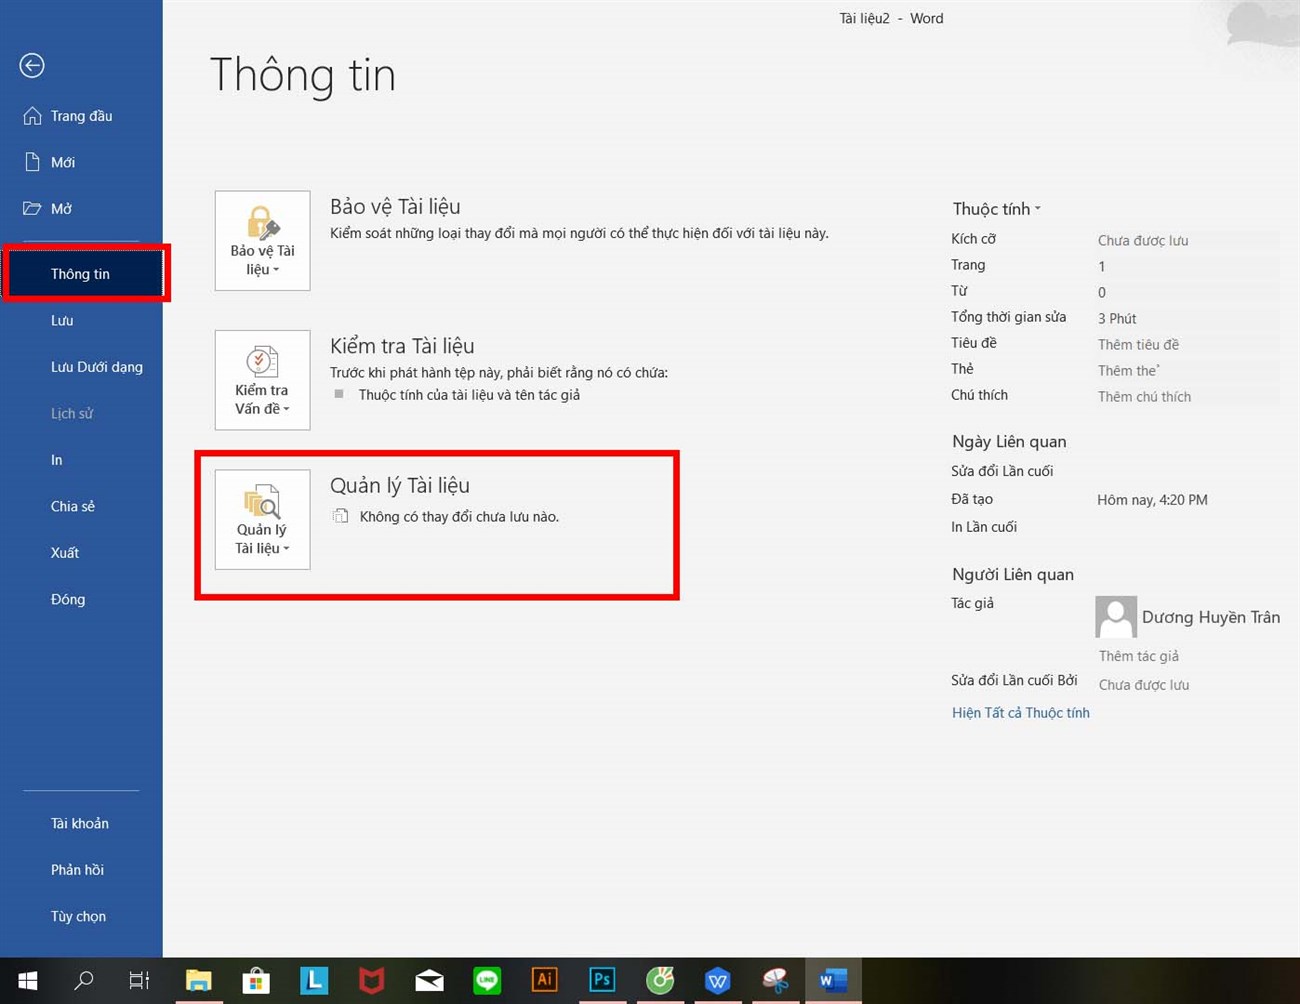Expand the Bảo vệ Tài liệu dropdown button
The height and width of the screenshot is (1004, 1300).
click(x=262, y=241)
